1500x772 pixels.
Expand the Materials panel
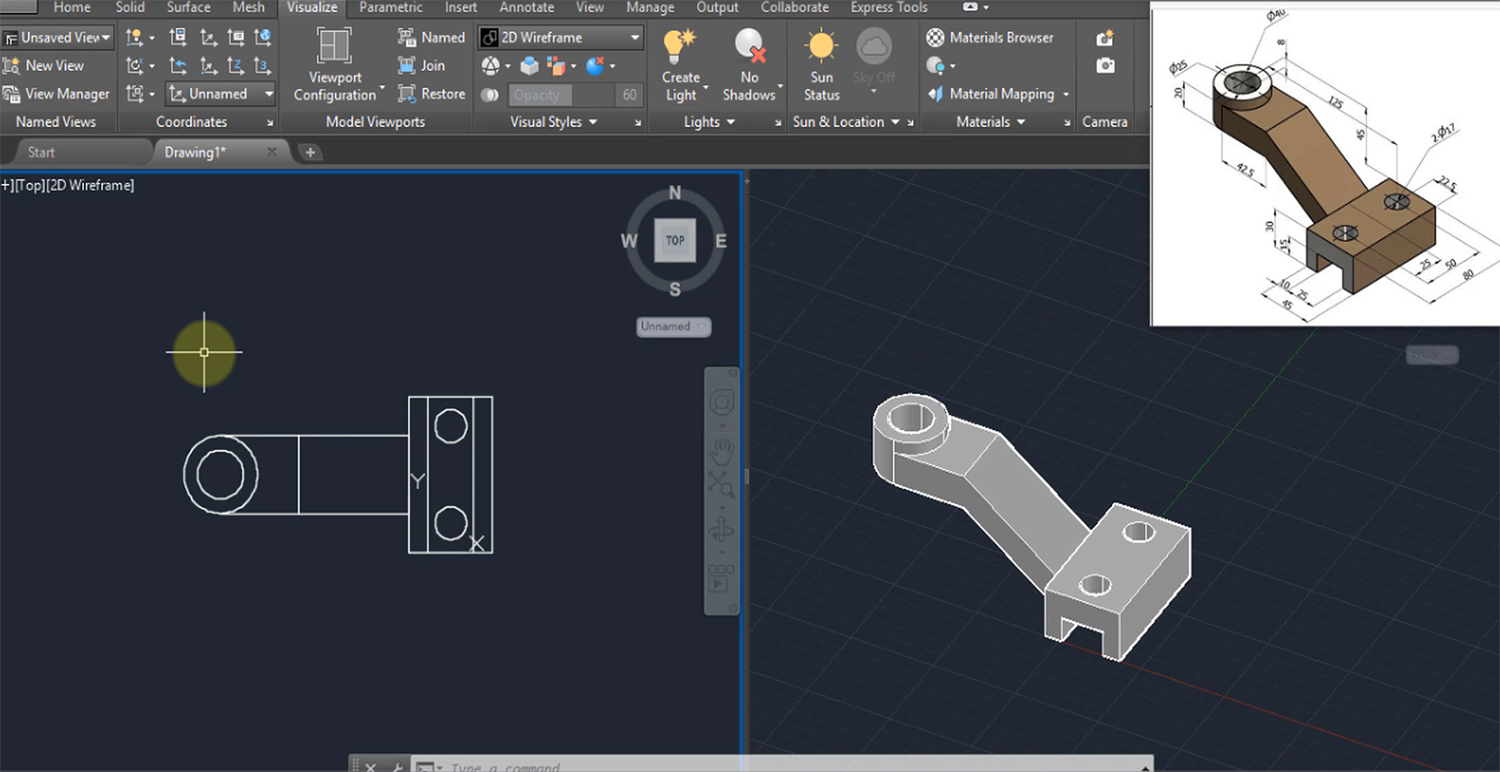click(x=990, y=122)
